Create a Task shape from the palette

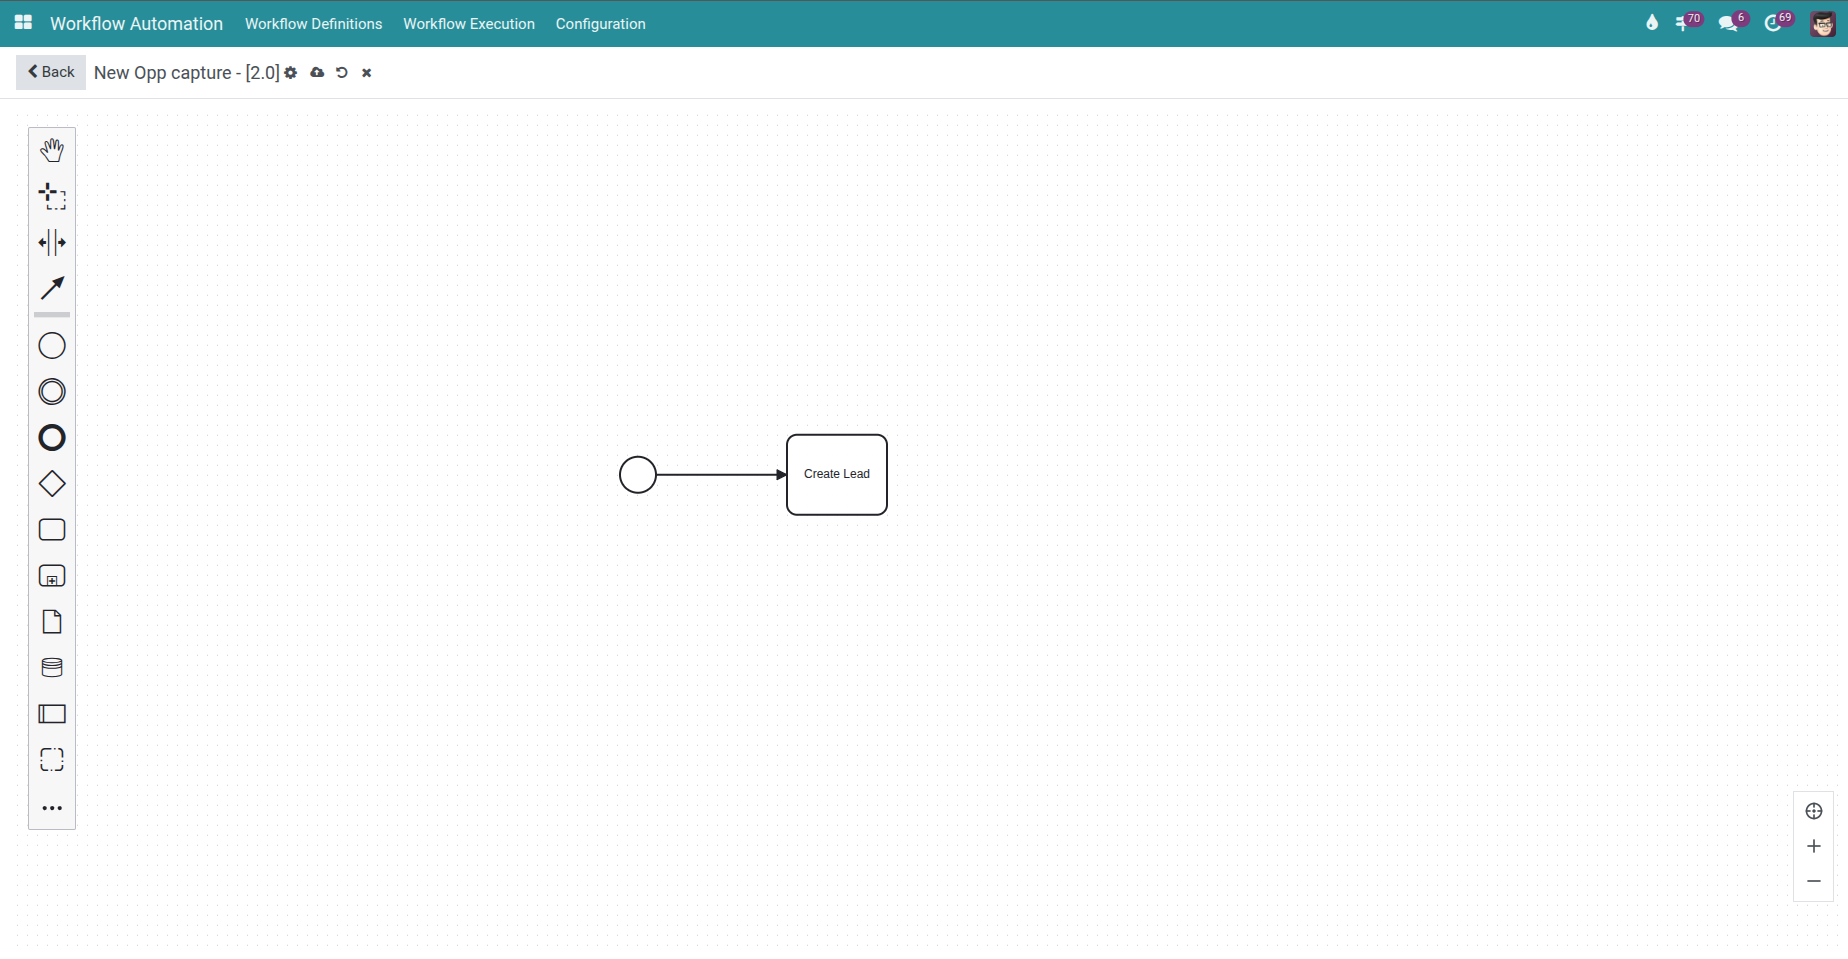tap(51, 529)
